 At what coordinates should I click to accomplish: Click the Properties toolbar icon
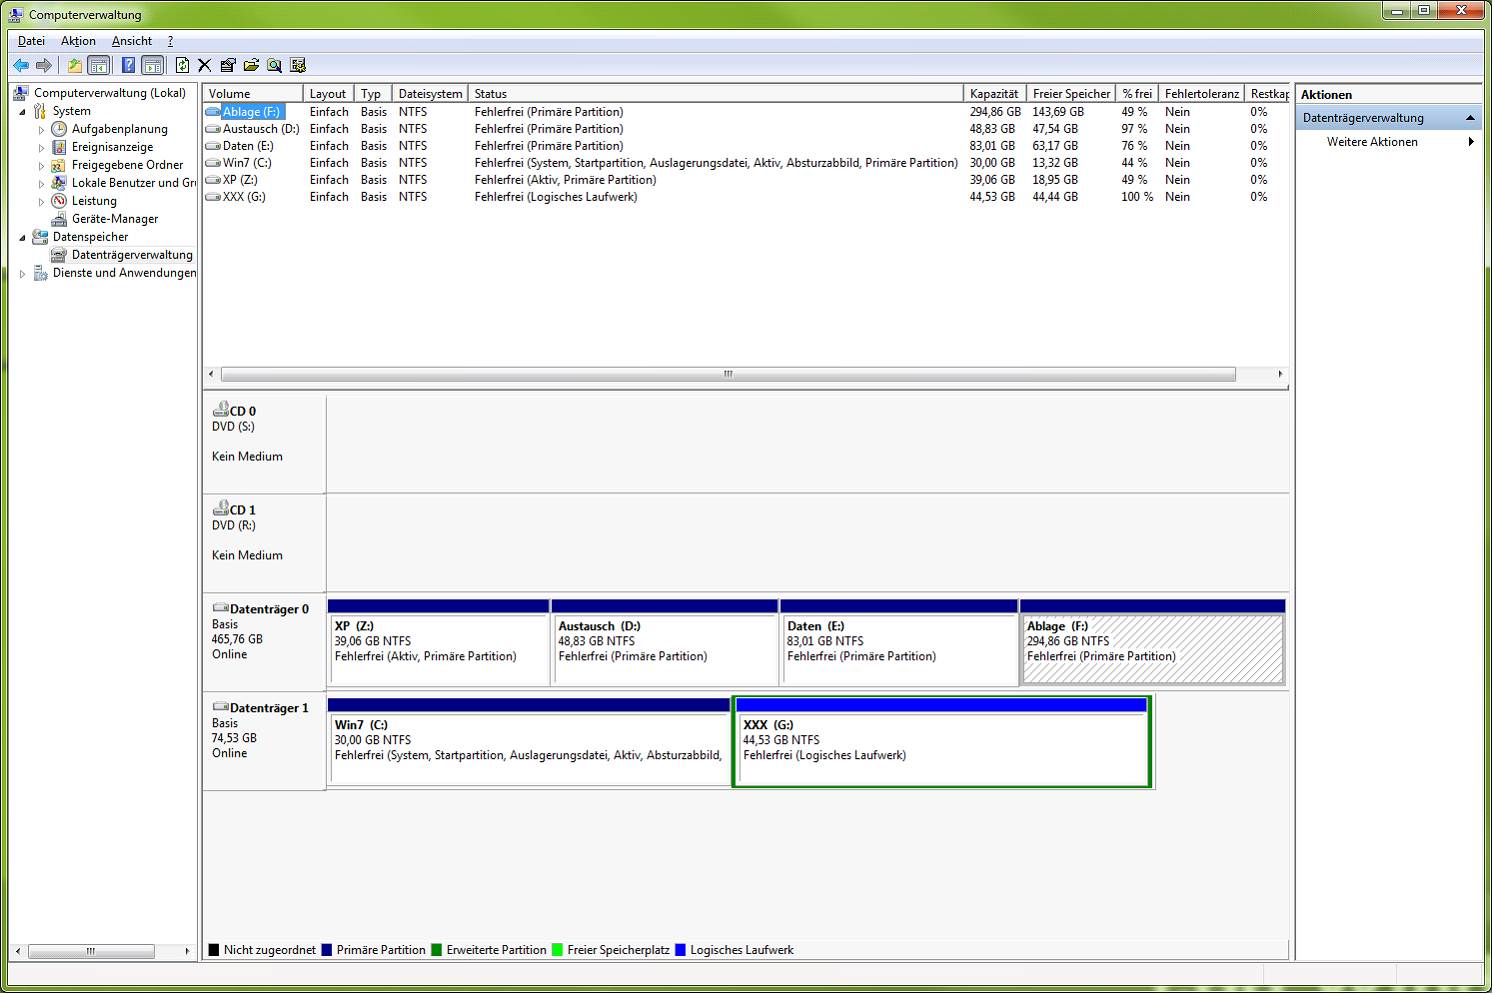tap(228, 65)
